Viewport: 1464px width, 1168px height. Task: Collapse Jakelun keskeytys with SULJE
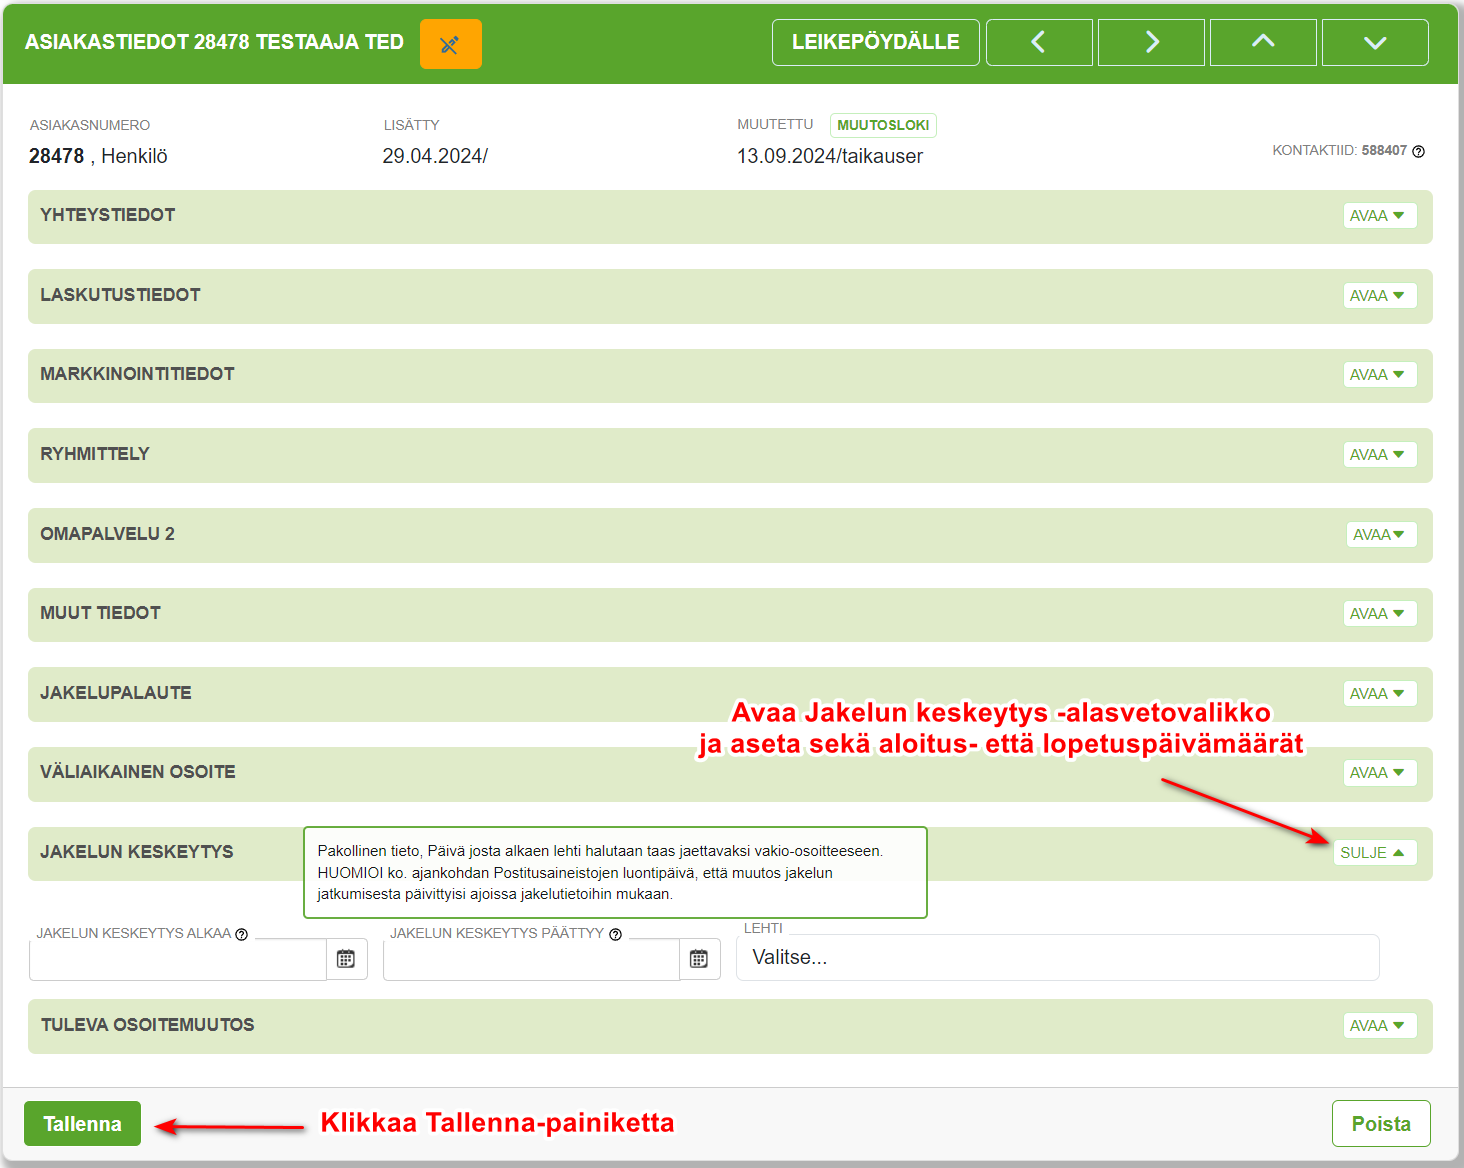1375,853
